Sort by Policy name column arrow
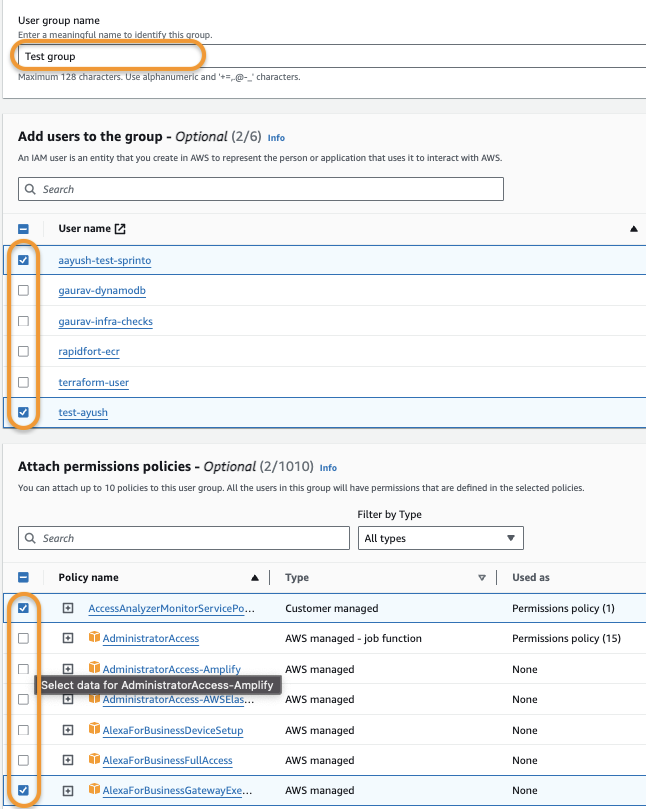This screenshot has width=646, height=809. [254, 578]
